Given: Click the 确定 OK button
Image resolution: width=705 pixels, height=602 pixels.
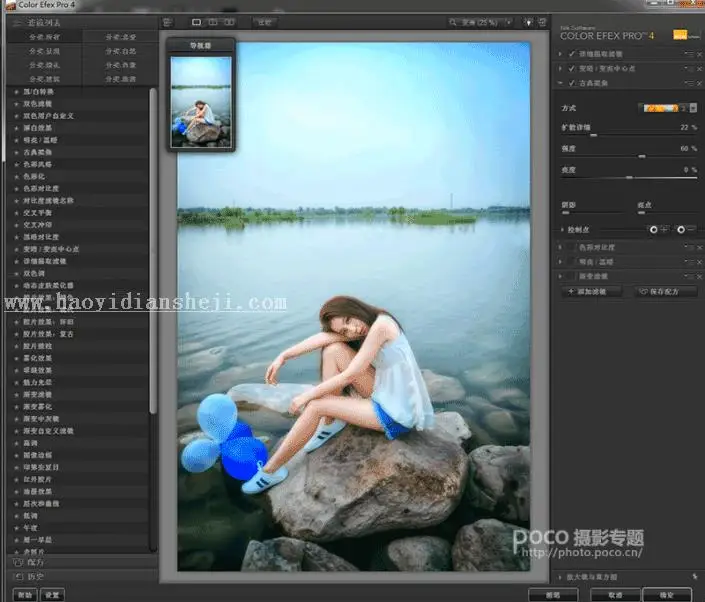Looking at the screenshot, I should (x=667, y=595).
